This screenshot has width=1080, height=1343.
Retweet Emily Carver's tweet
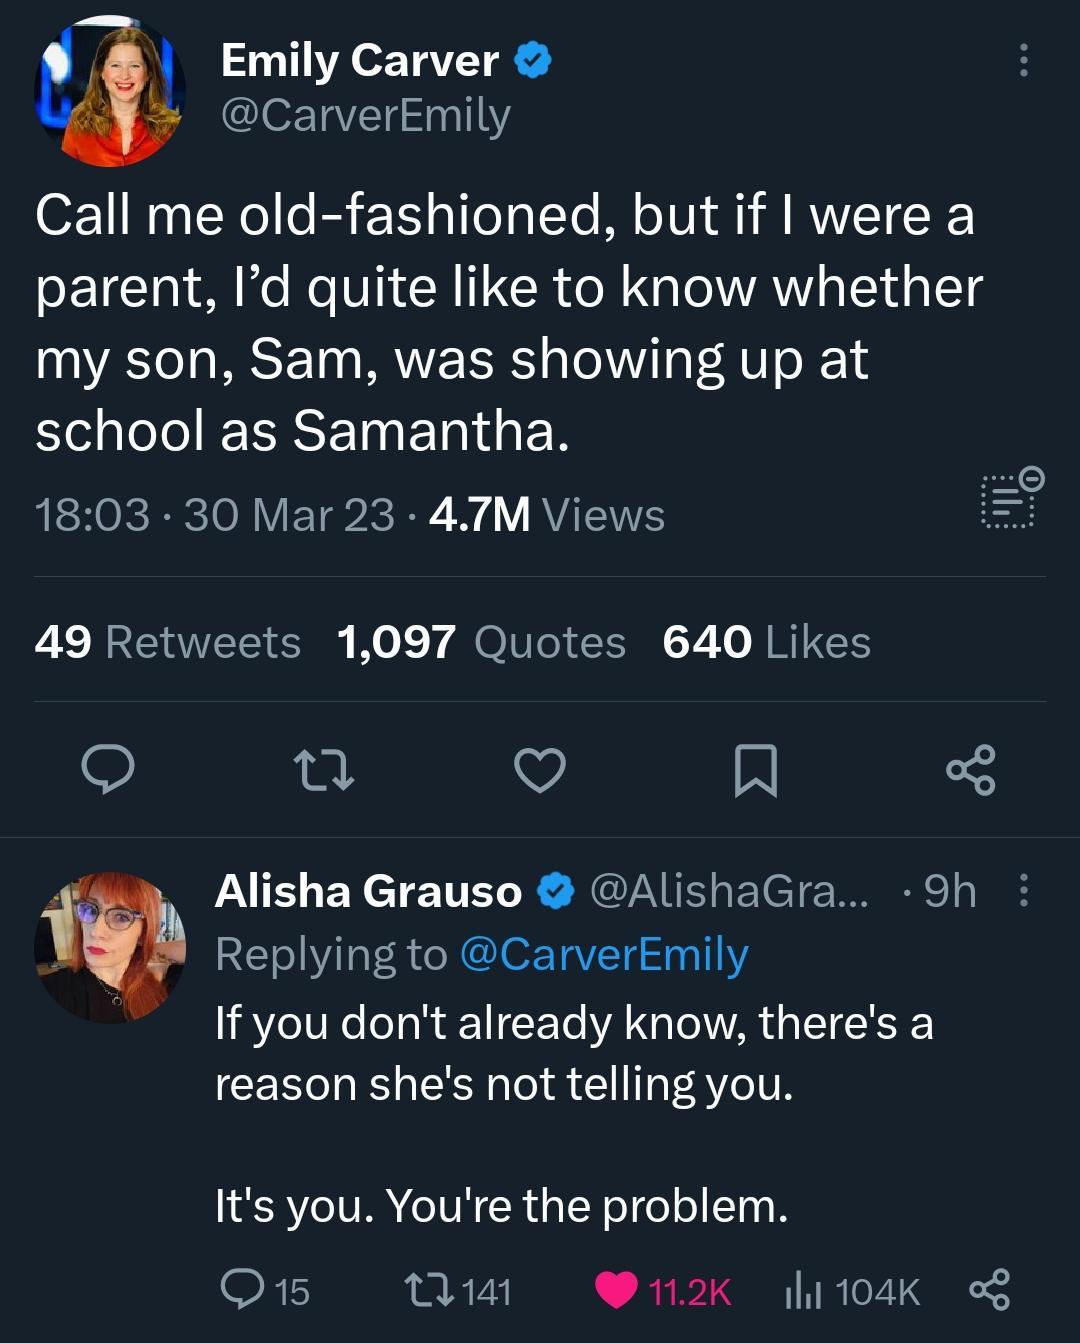tap(325, 768)
